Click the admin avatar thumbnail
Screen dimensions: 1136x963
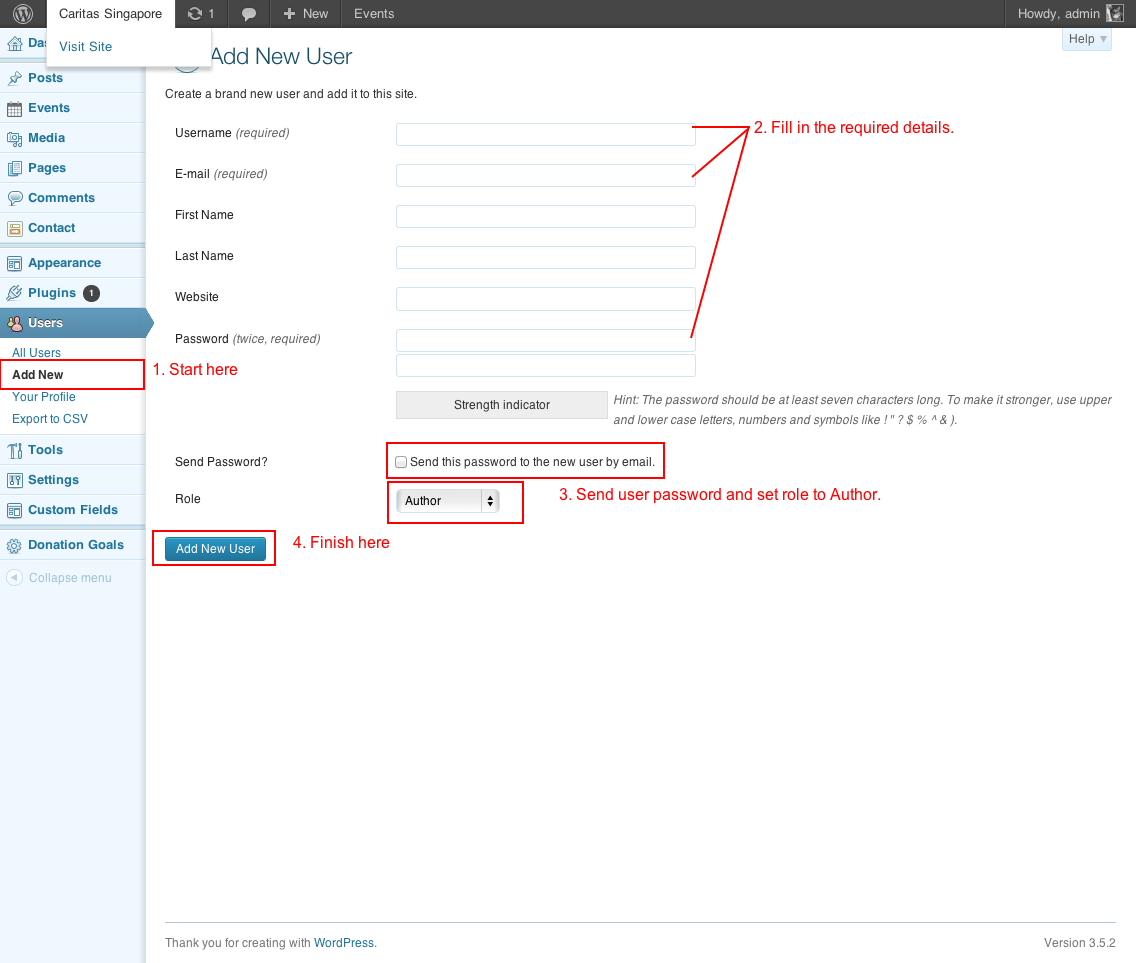pos(1114,14)
